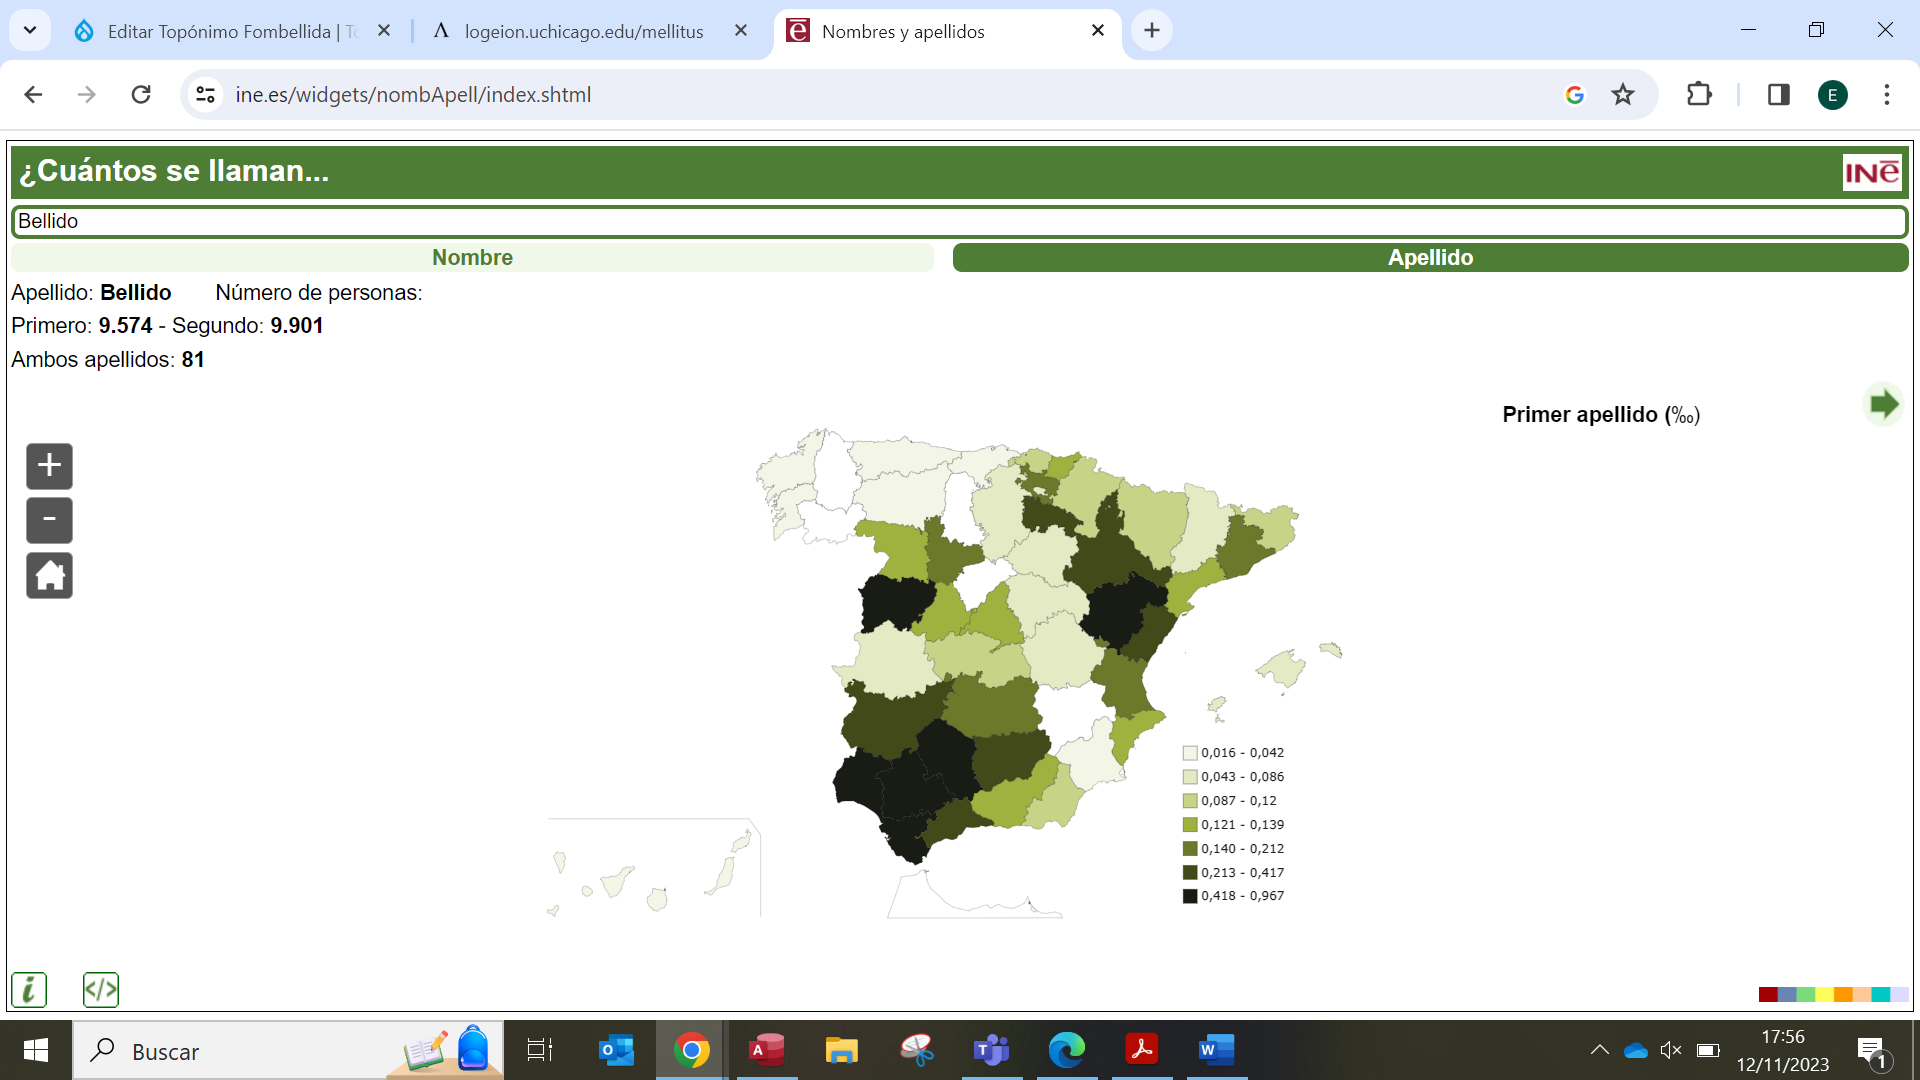Screen dimensions: 1920x1080
Task: Switch to Editar Topónimo Fombellida tab
Action: 220,32
